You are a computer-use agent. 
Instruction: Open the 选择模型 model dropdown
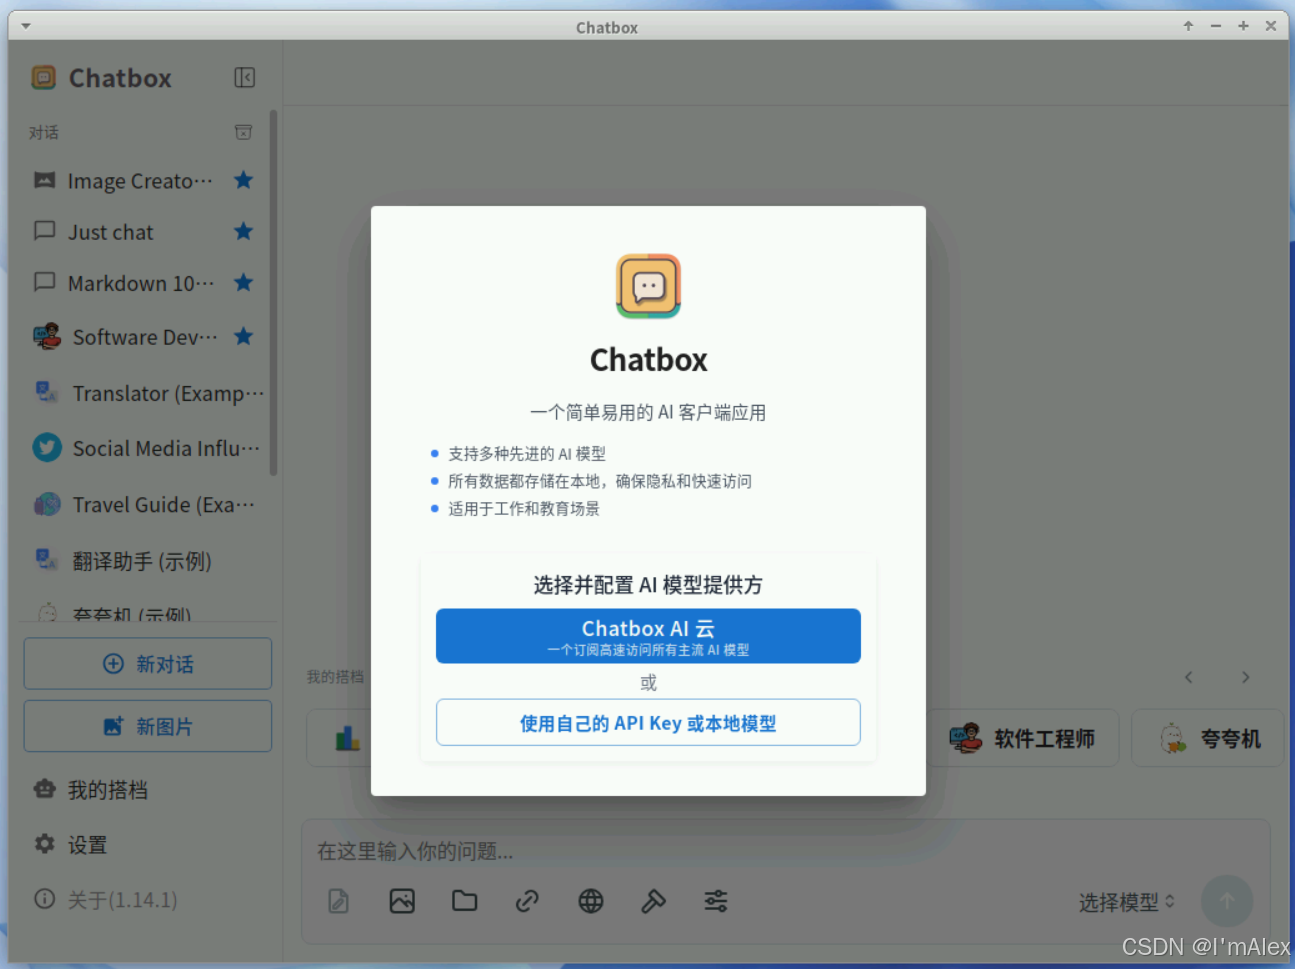click(x=1126, y=902)
